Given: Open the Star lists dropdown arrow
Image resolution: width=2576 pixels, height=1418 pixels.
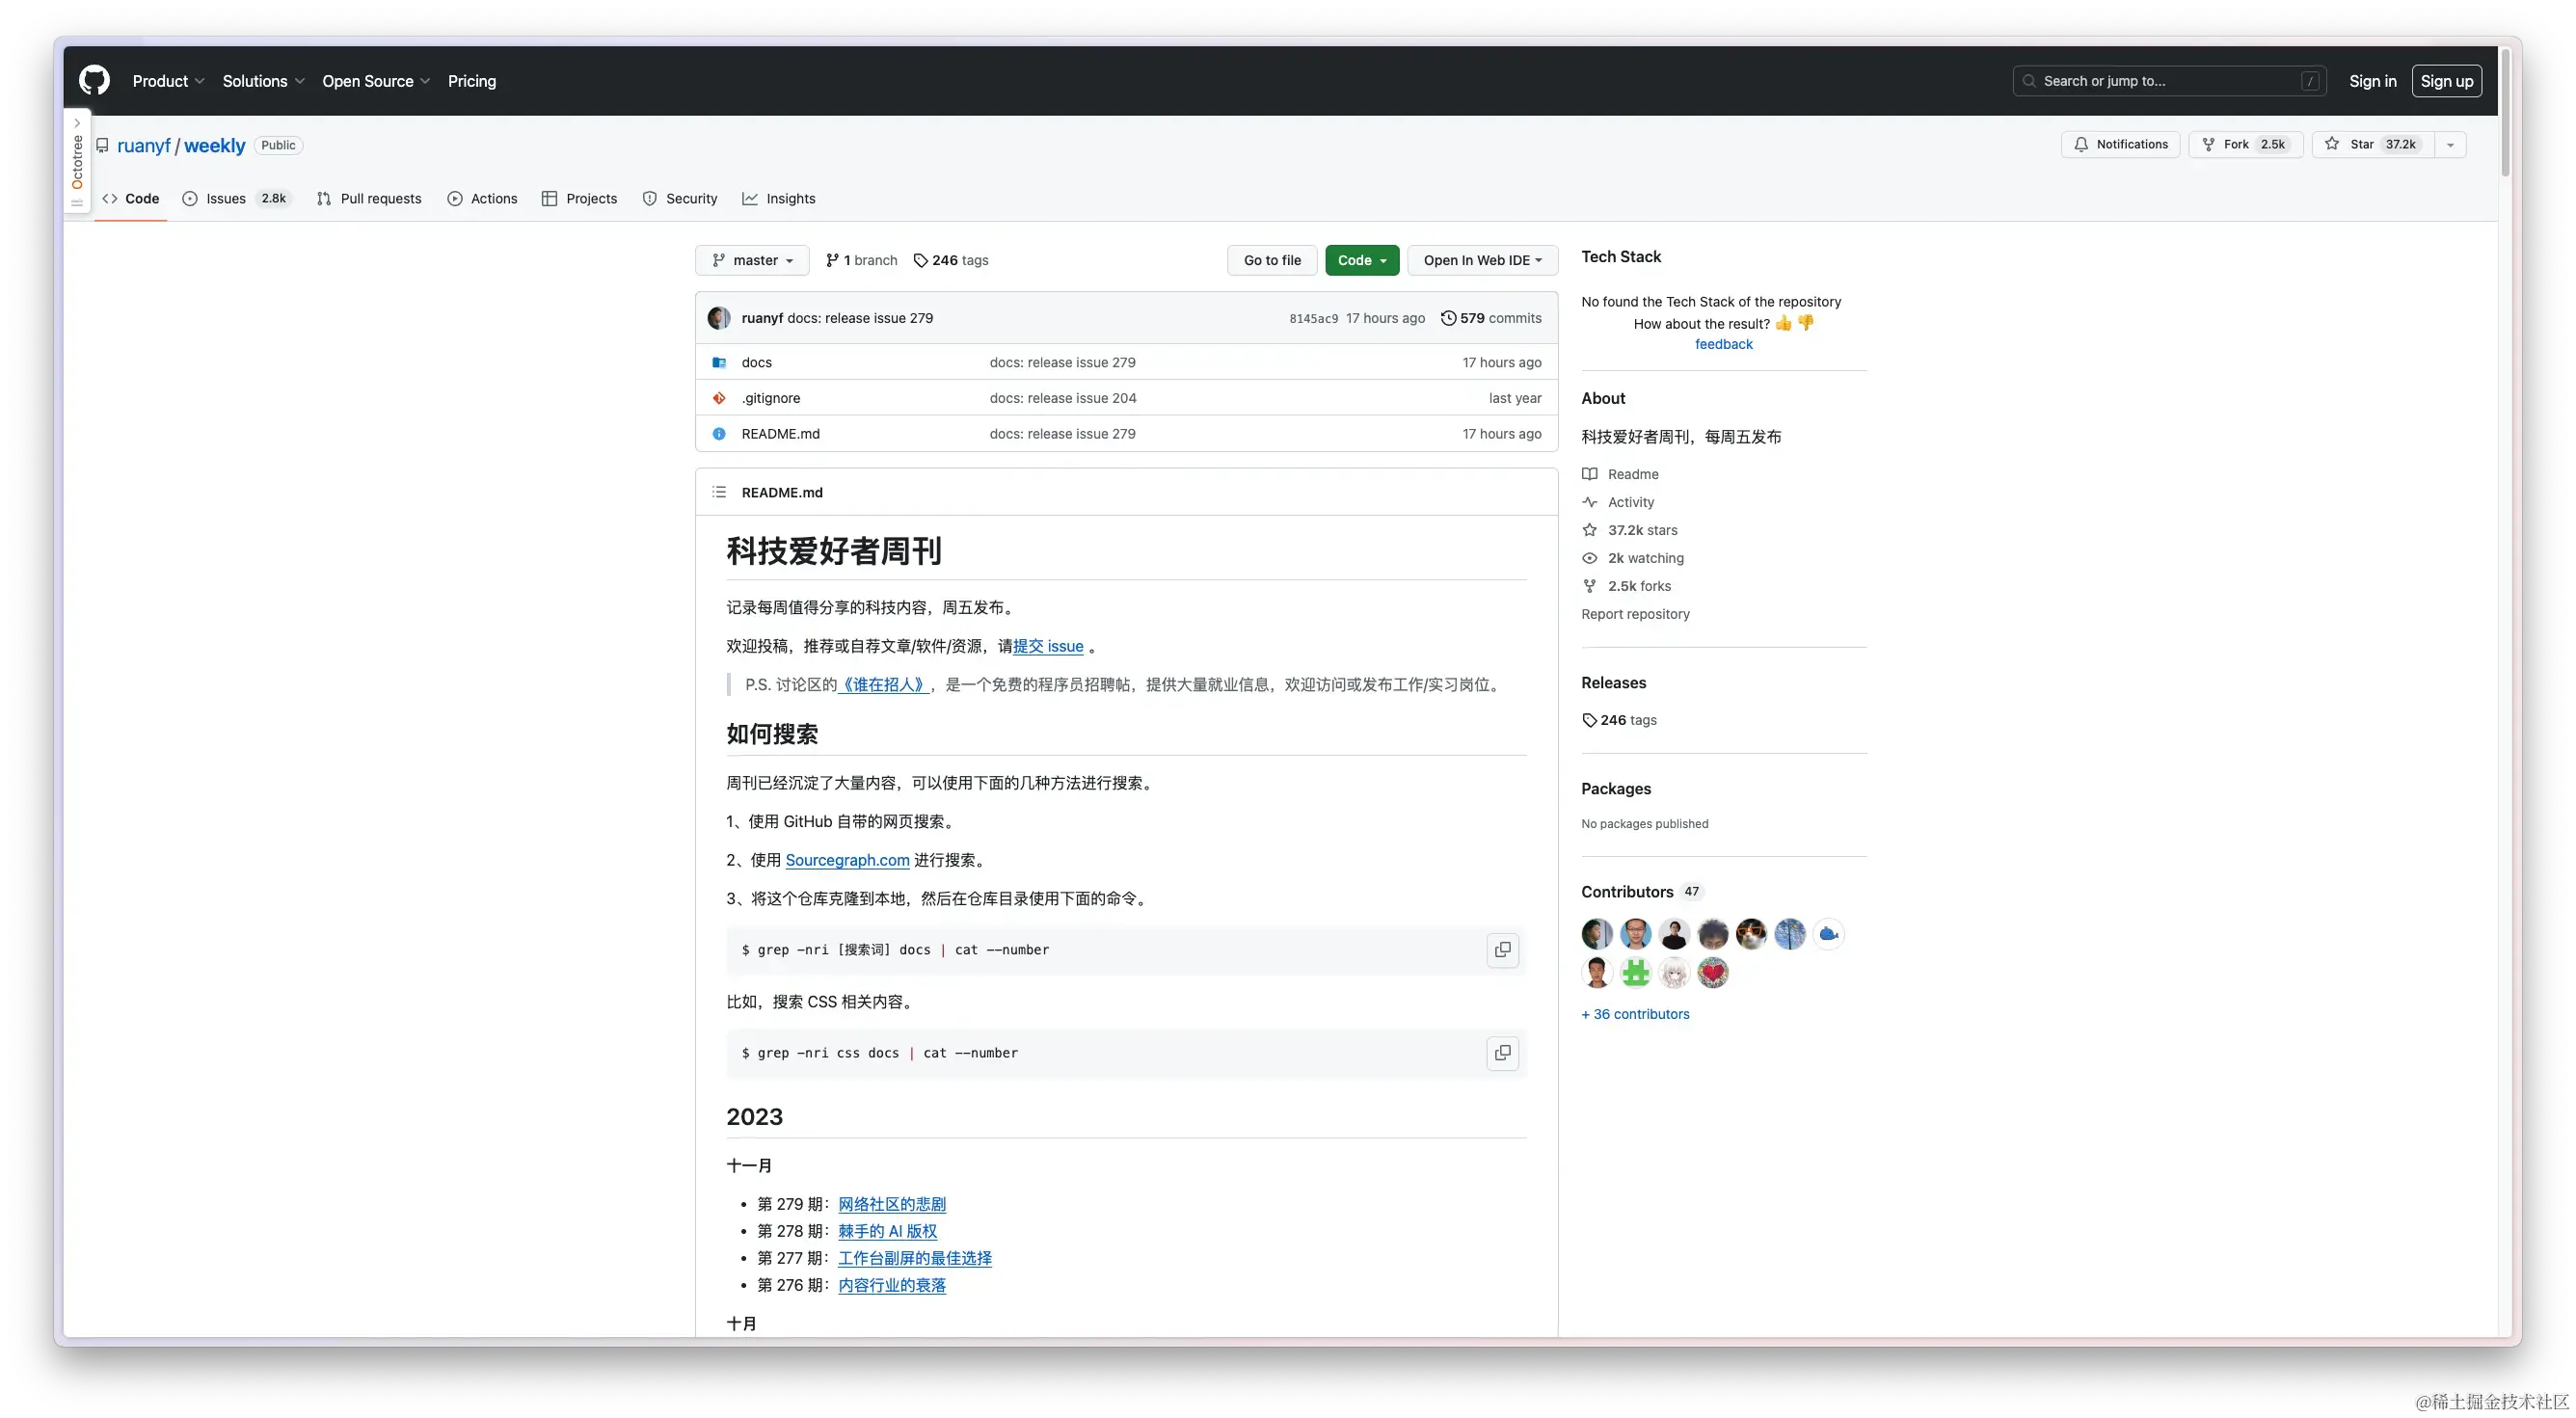Looking at the screenshot, I should pos(2450,145).
